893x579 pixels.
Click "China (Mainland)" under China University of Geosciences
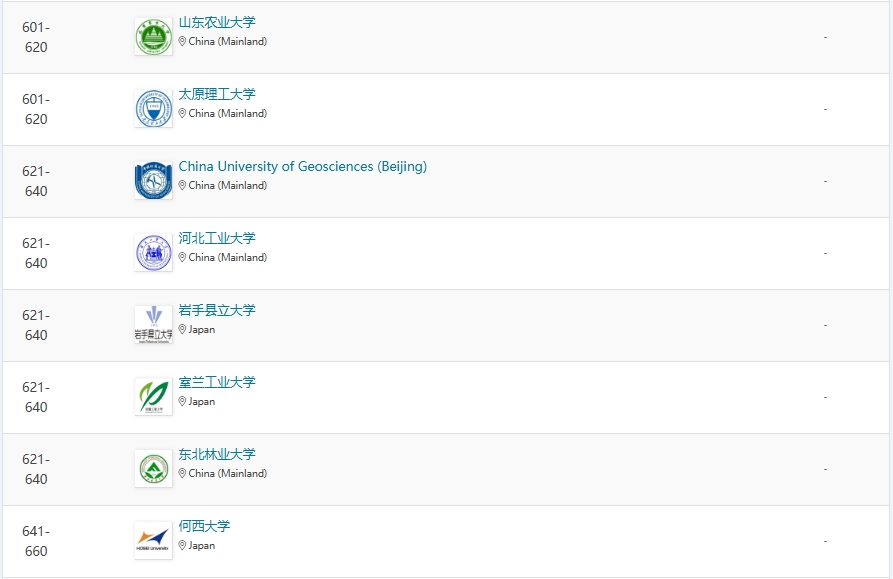[228, 186]
